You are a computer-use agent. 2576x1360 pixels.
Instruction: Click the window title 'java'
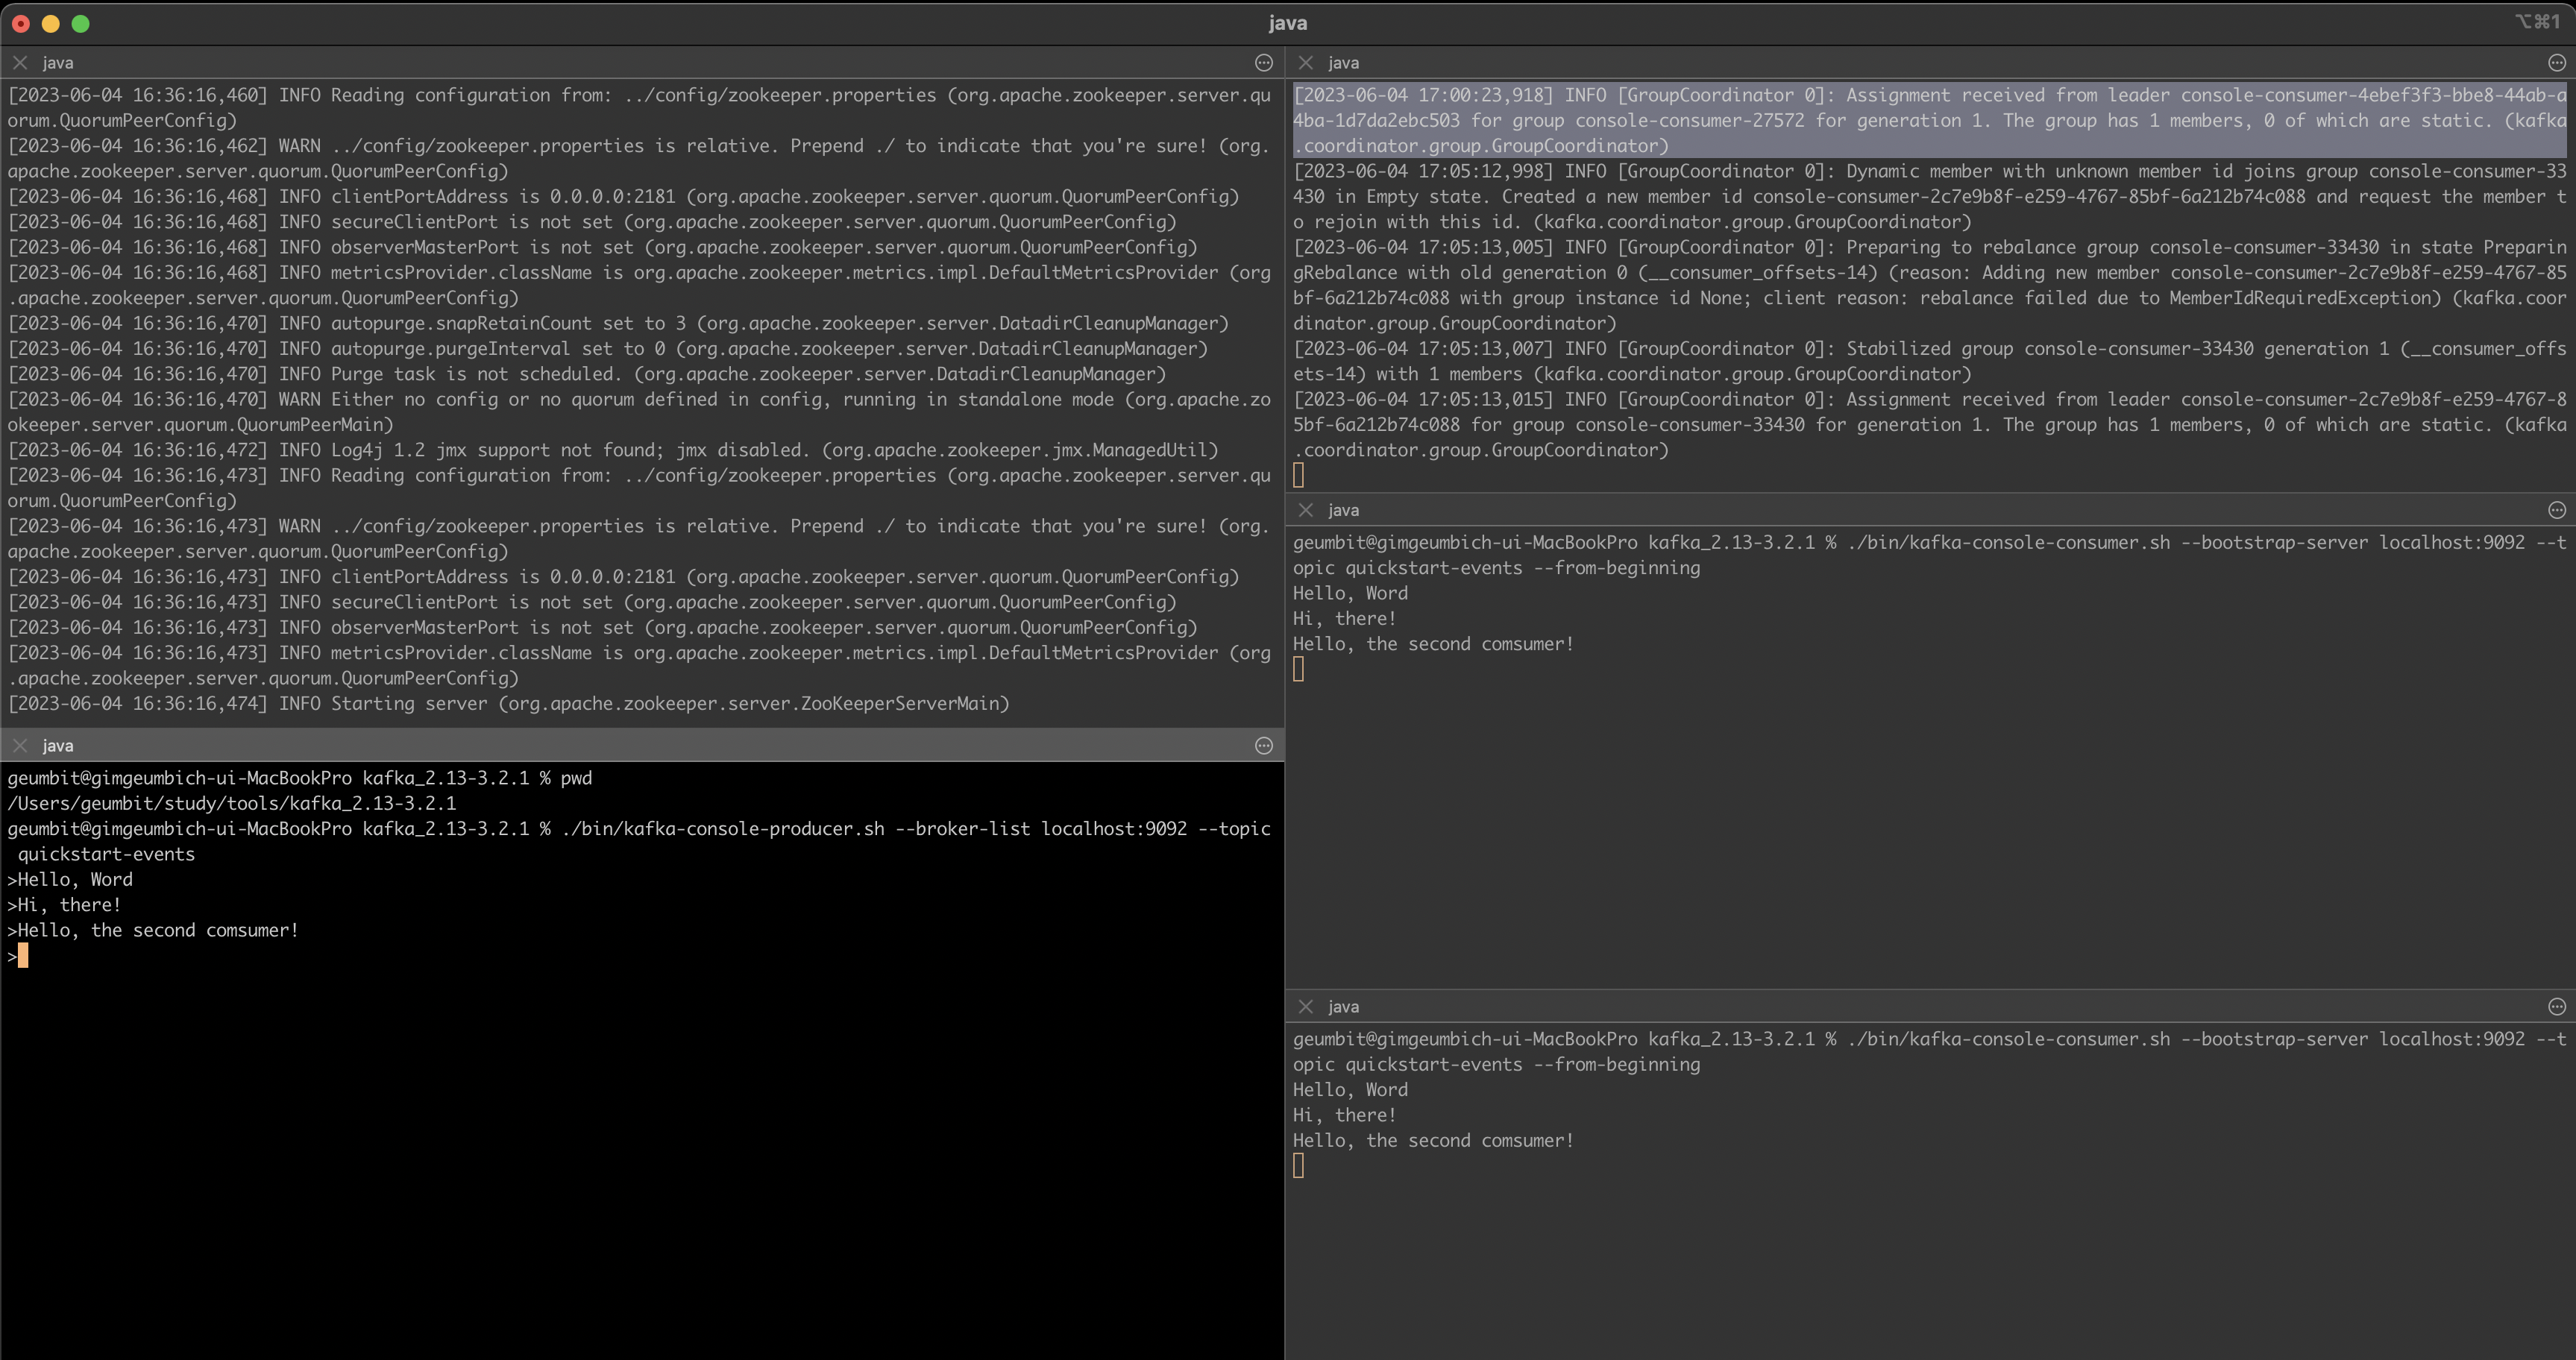point(1287,23)
